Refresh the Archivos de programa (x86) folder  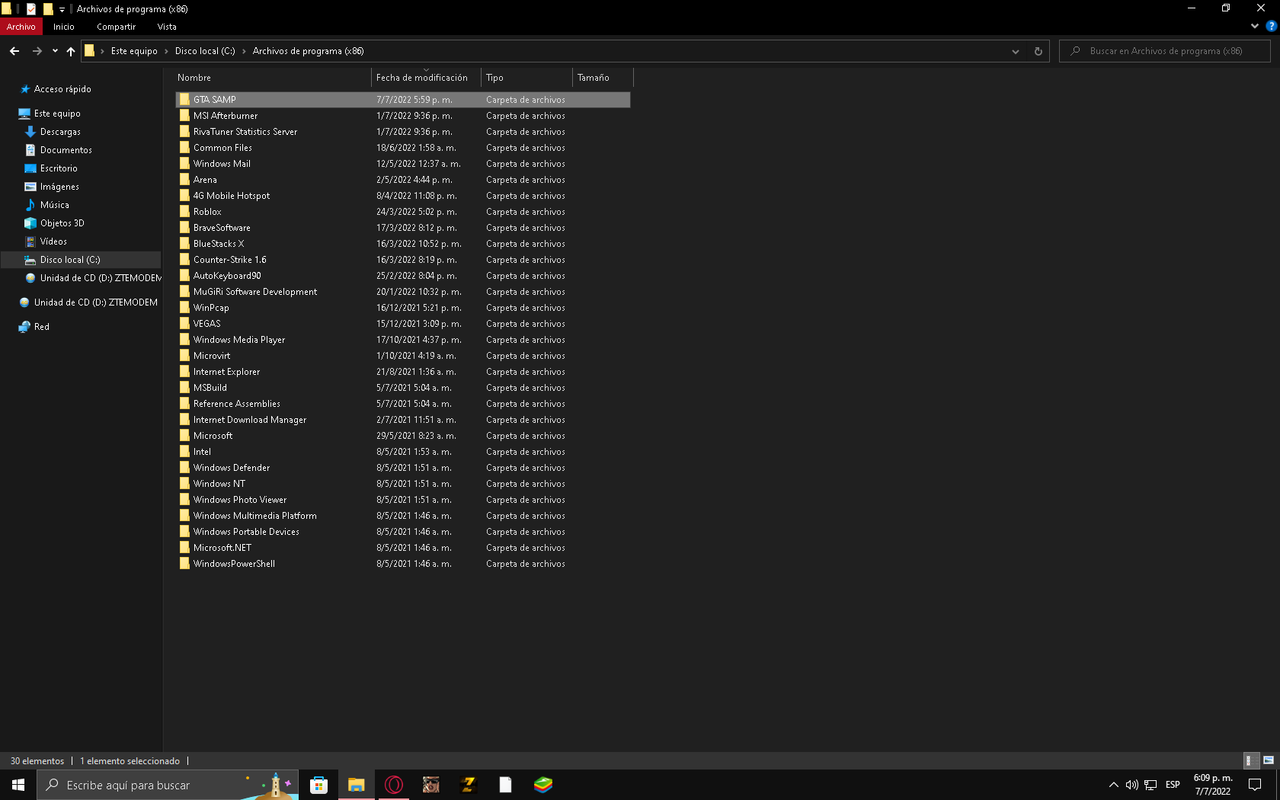click(1038, 51)
